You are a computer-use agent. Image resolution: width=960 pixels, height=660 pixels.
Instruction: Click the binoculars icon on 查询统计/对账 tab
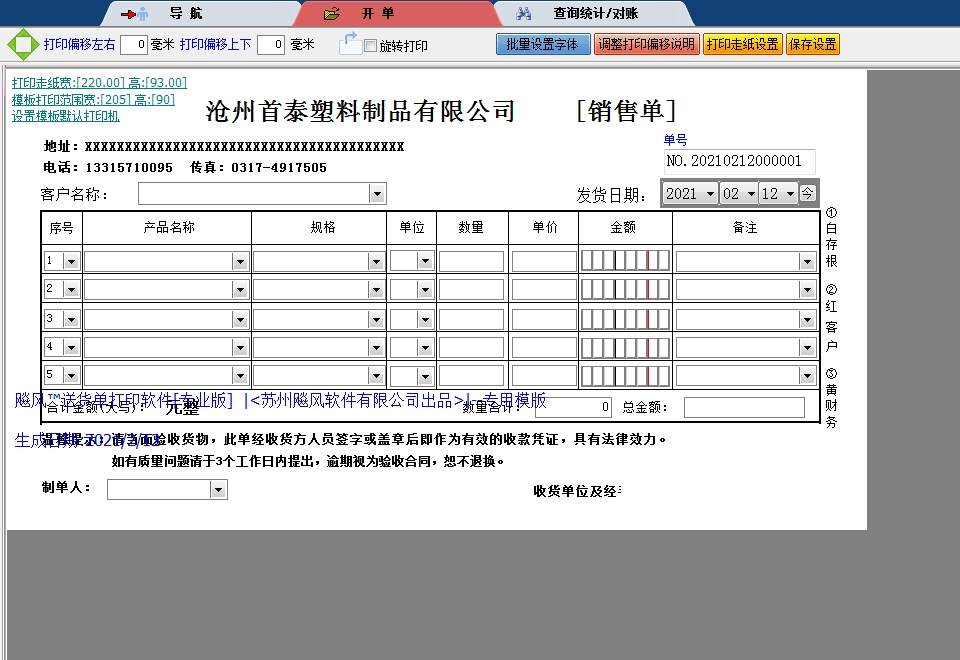pyautogui.click(x=524, y=13)
